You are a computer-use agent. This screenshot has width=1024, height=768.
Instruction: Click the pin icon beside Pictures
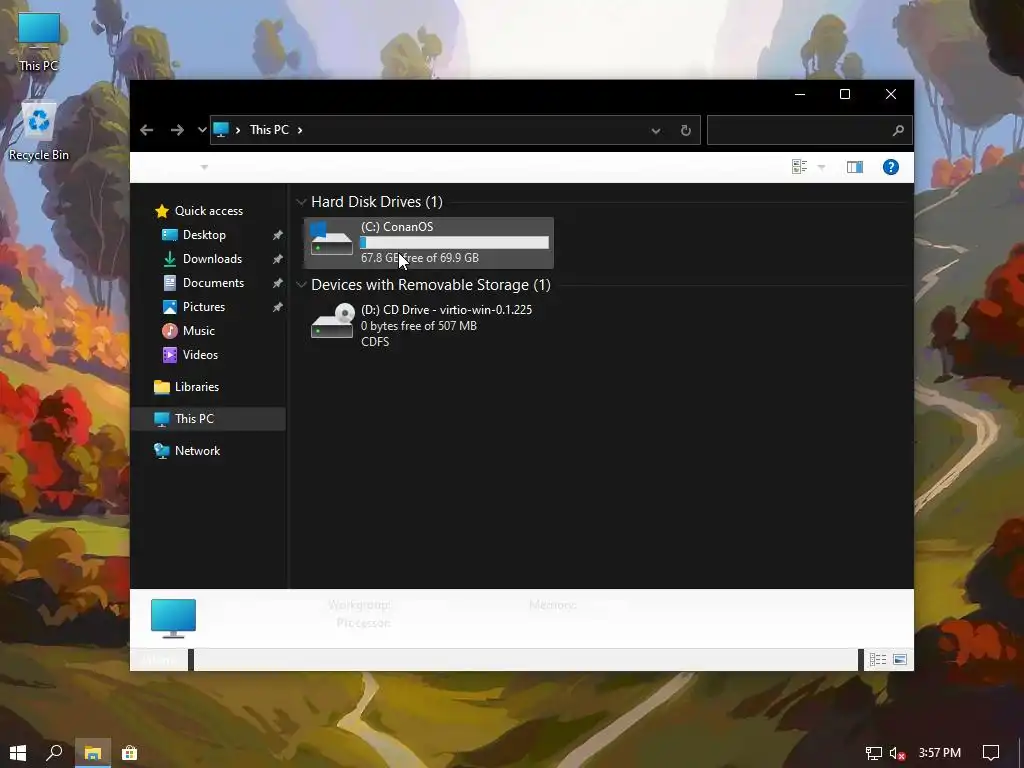pyautogui.click(x=278, y=306)
